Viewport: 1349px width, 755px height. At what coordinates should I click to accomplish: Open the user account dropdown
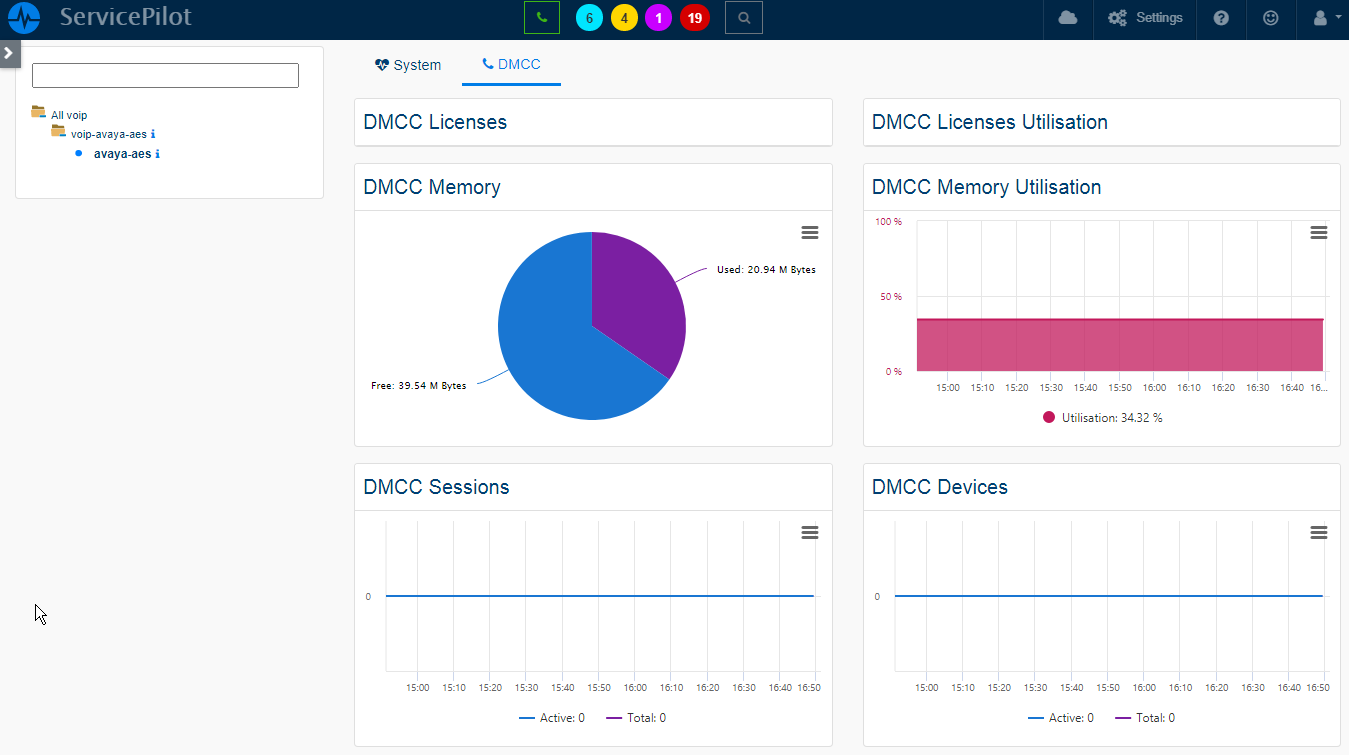1324,18
